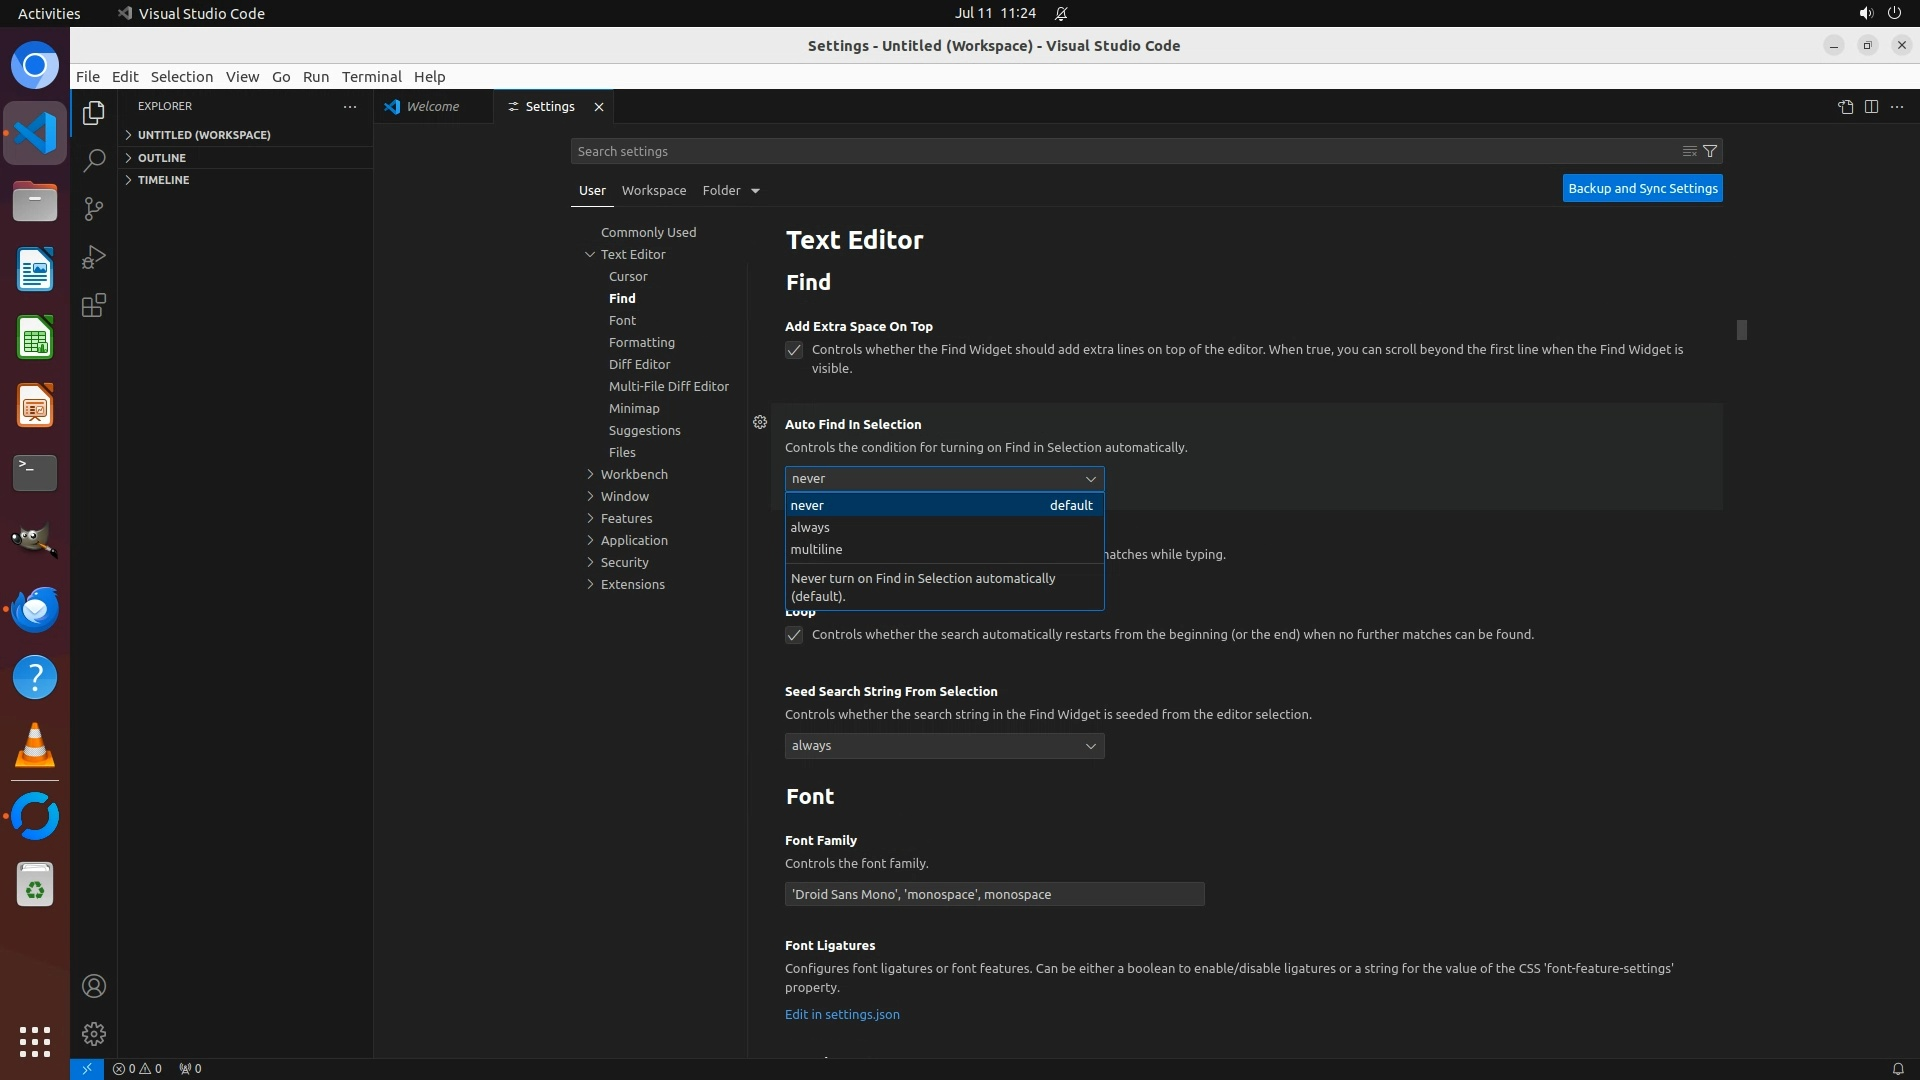Image resolution: width=1920 pixels, height=1080 pixels.
Task: Select the 'multiline' dropdown option
Action: pyautogui.click(x=816, y=549)
